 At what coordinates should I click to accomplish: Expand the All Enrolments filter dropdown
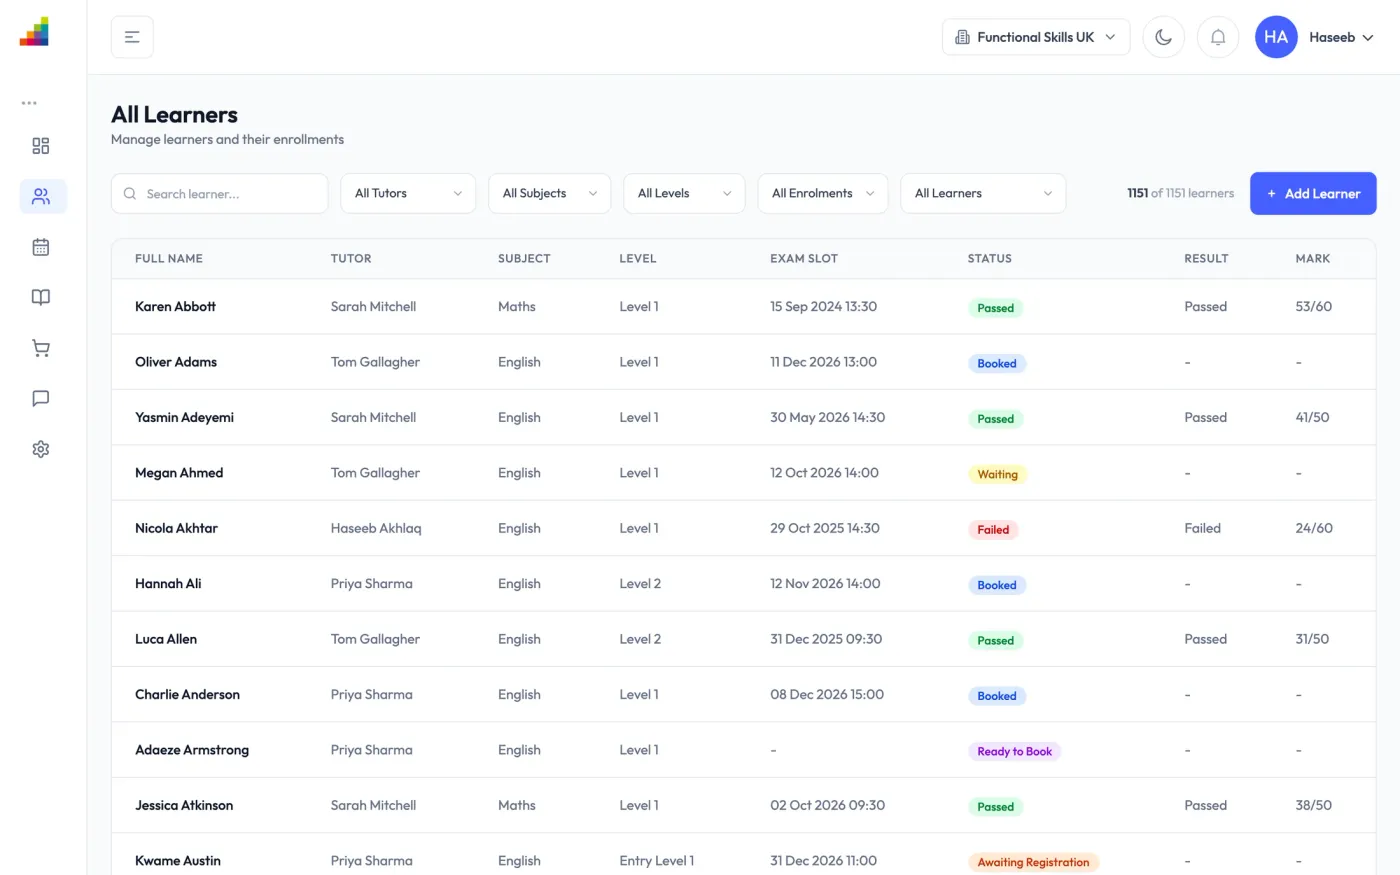[x=823, y=194]
